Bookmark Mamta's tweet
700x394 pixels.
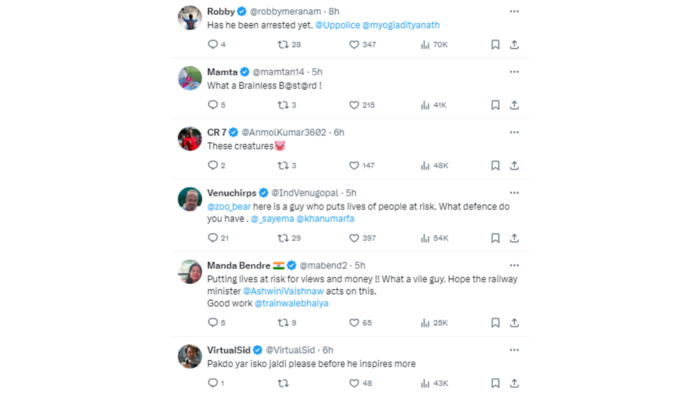click(x=495, y=105)
